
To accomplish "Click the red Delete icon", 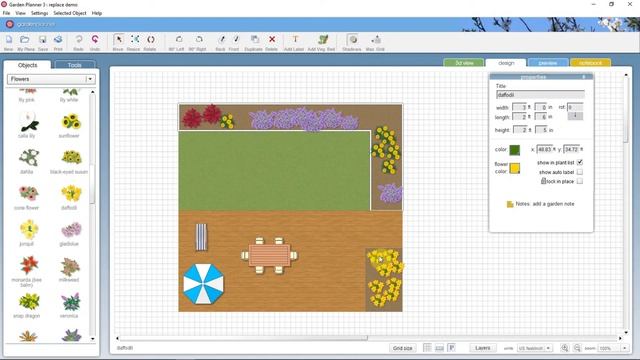I will tap(272, 40).
